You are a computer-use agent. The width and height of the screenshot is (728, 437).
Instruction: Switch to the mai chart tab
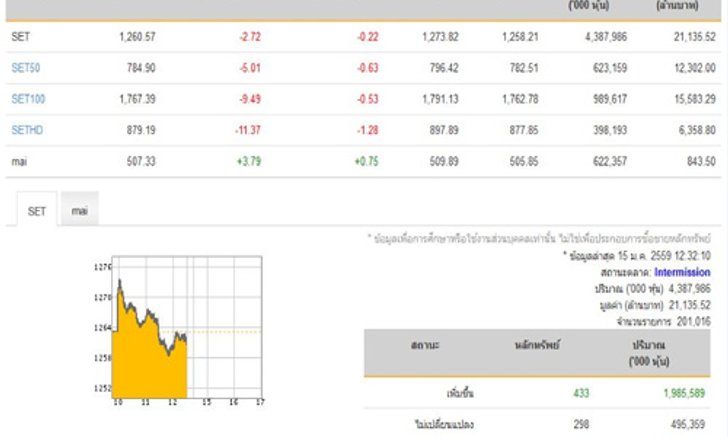[79, 211]
